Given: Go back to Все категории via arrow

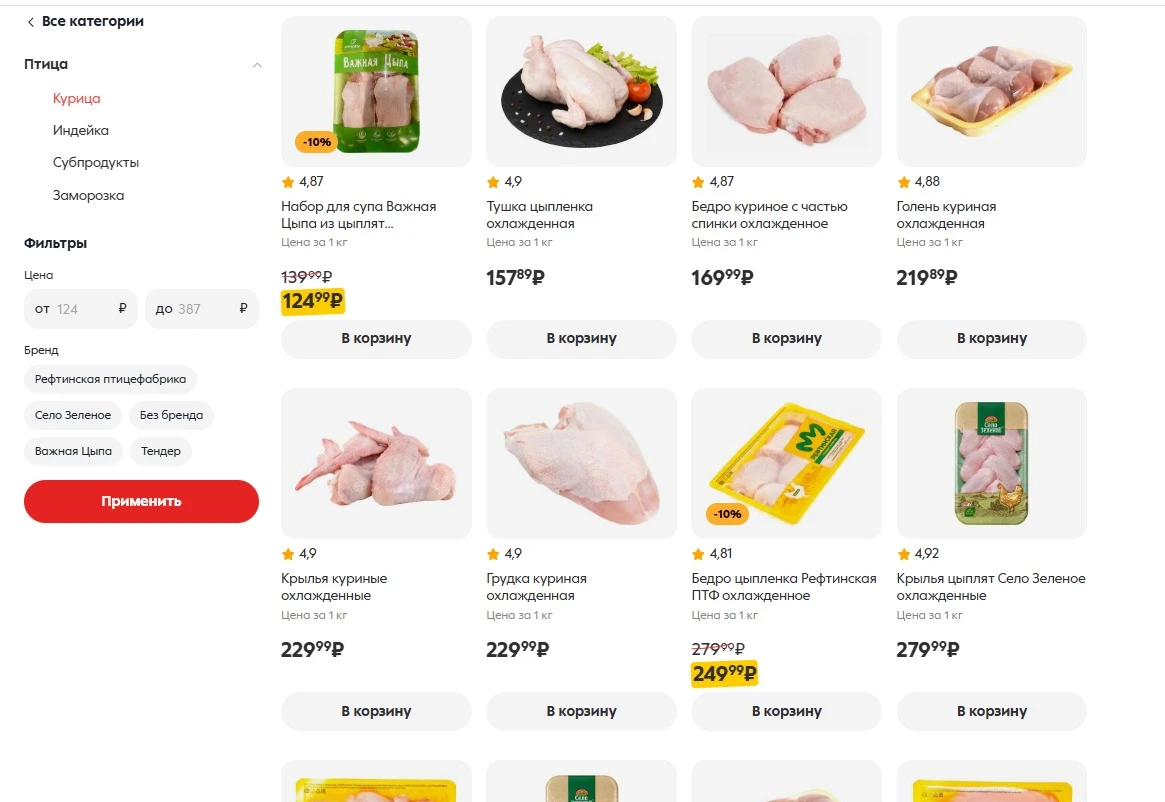Looking at the screenshot, I should [31, 22].
